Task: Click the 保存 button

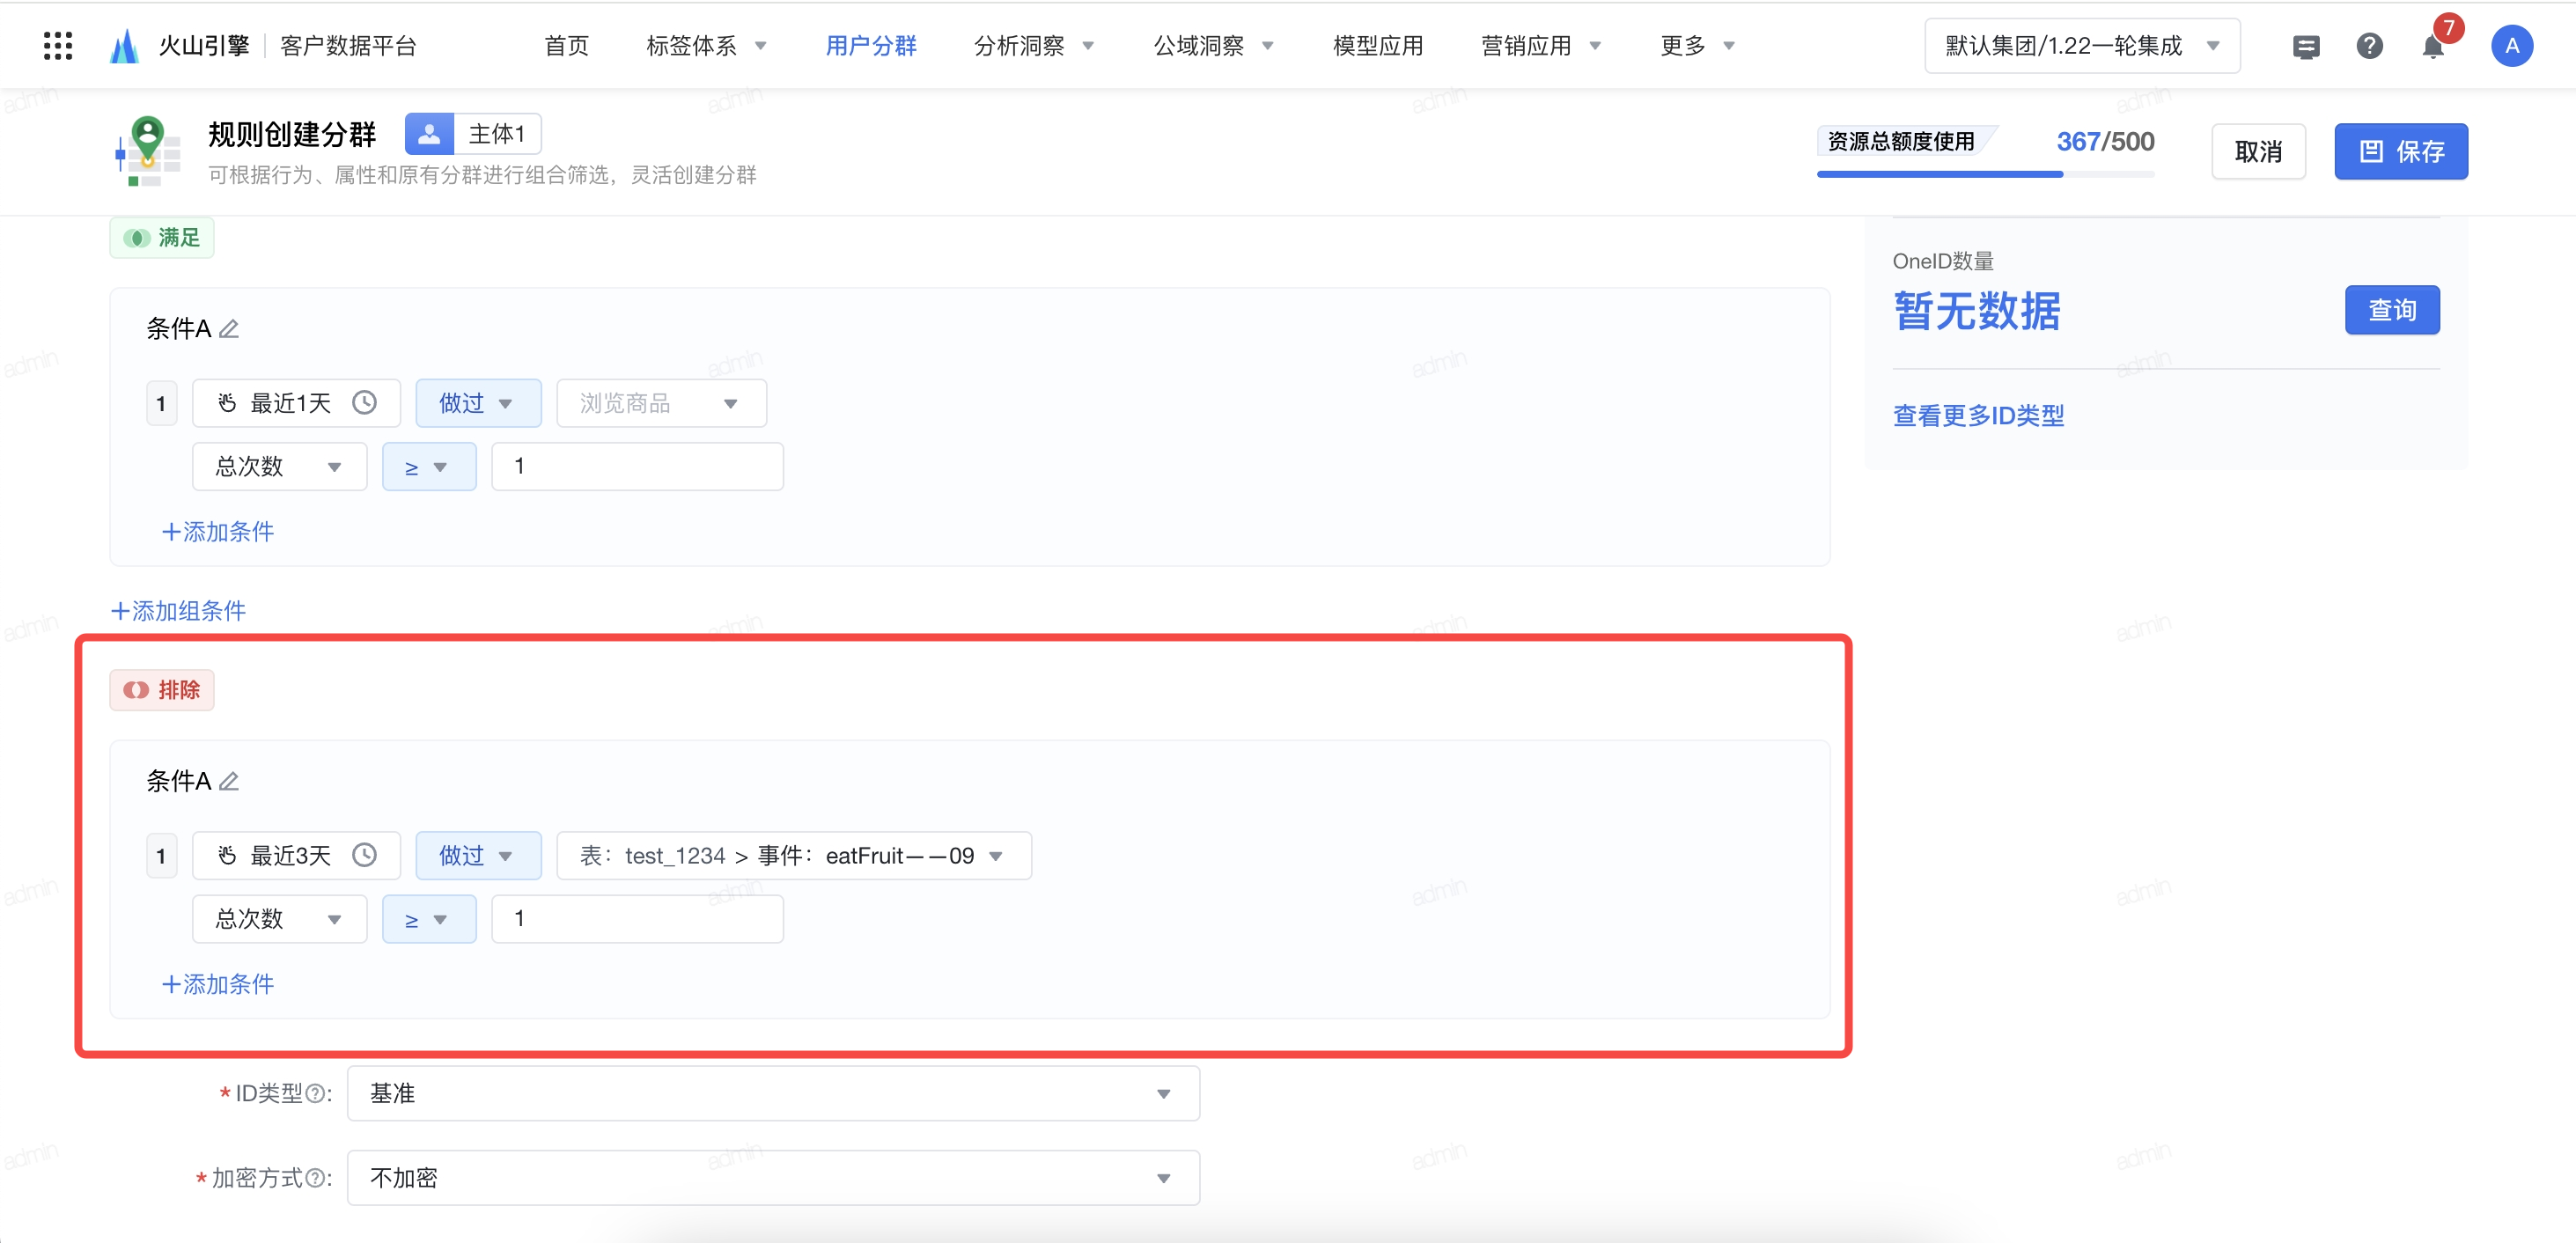Action: (2400, 151)
